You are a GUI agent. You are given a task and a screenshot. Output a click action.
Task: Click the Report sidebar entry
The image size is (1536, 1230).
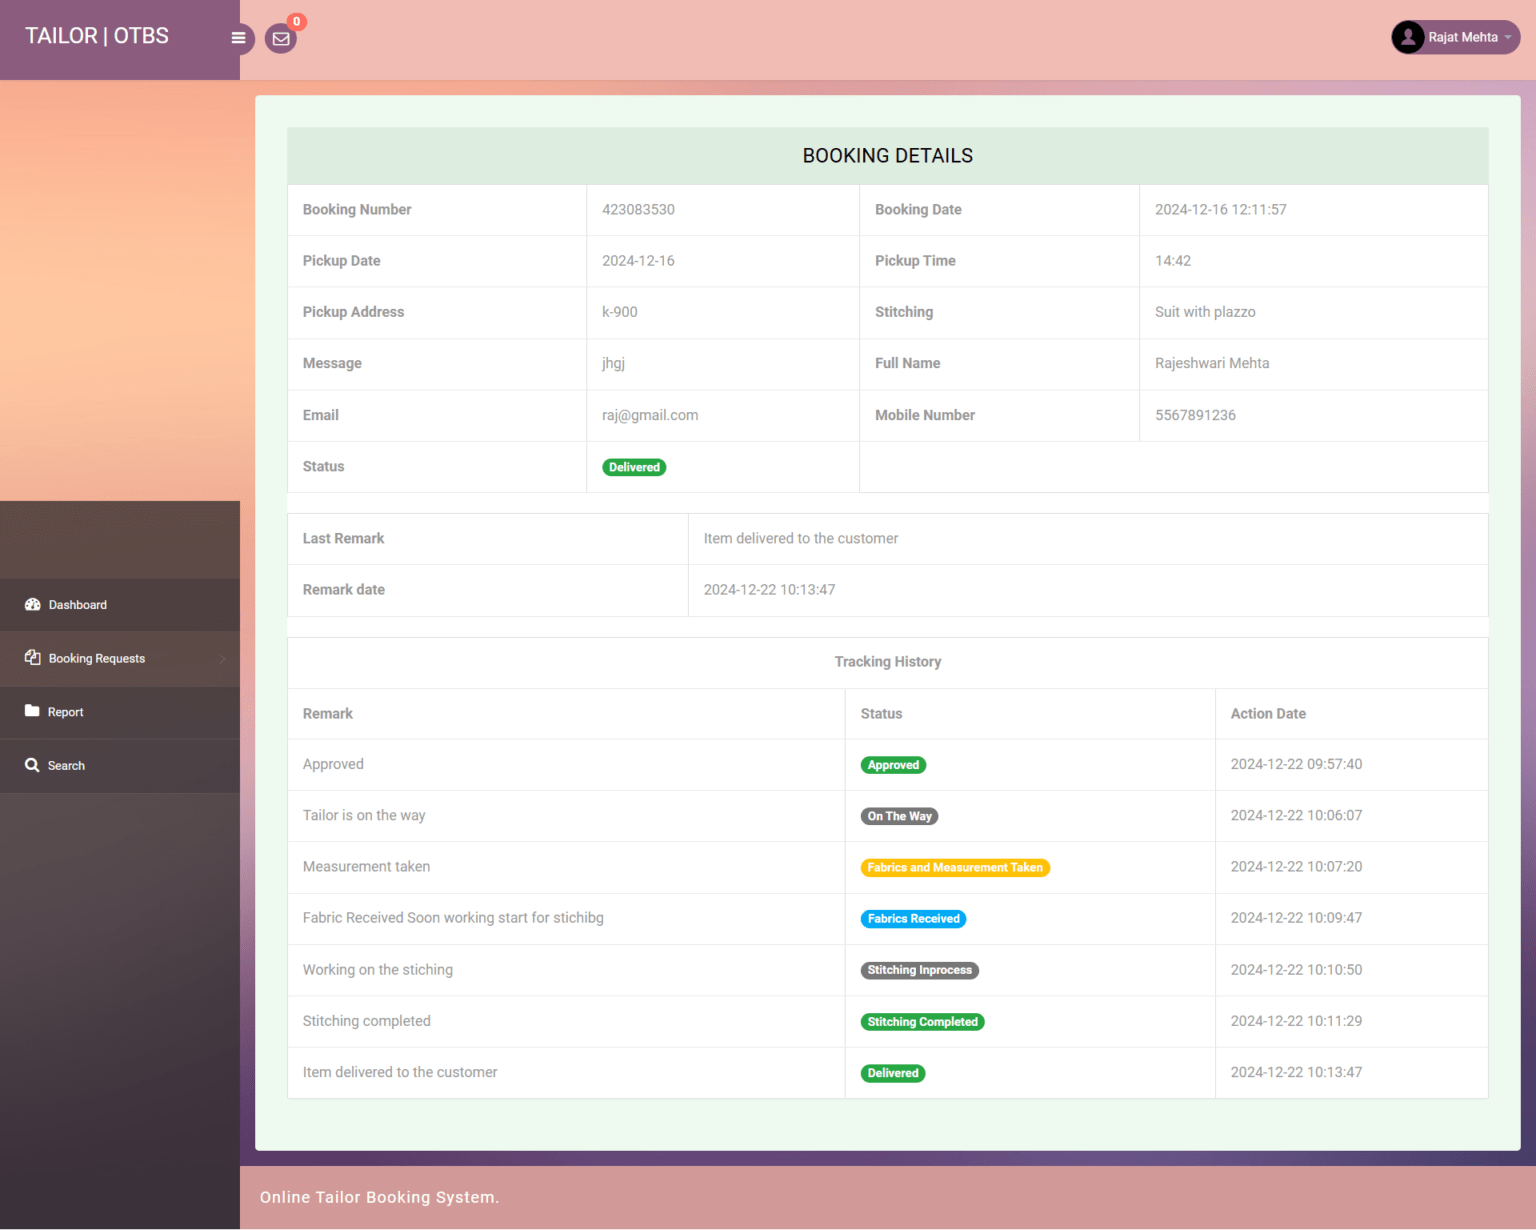tap(68, 711)
